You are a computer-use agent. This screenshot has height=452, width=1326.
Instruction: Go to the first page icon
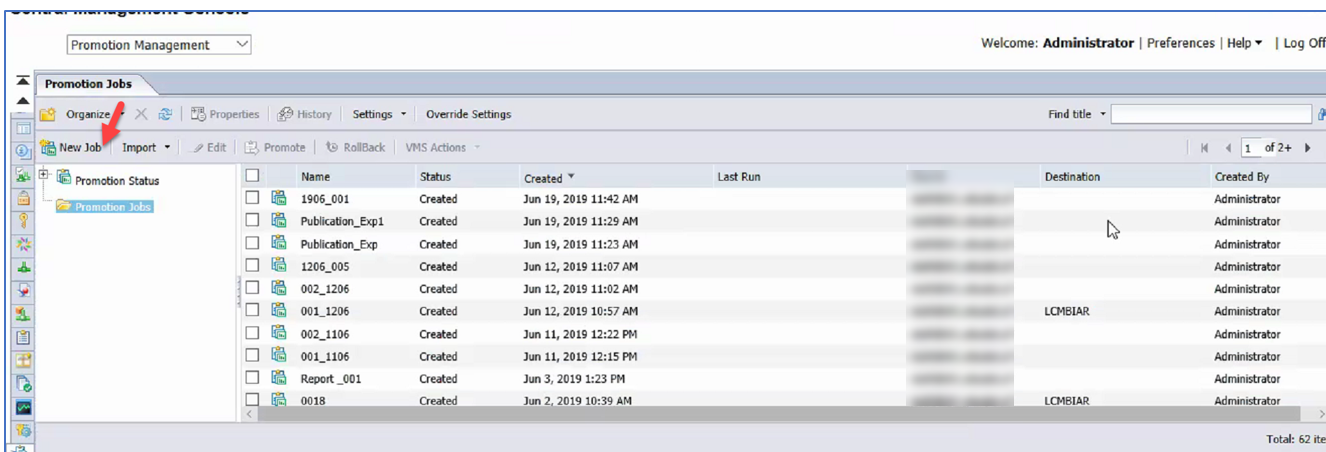1205,148
